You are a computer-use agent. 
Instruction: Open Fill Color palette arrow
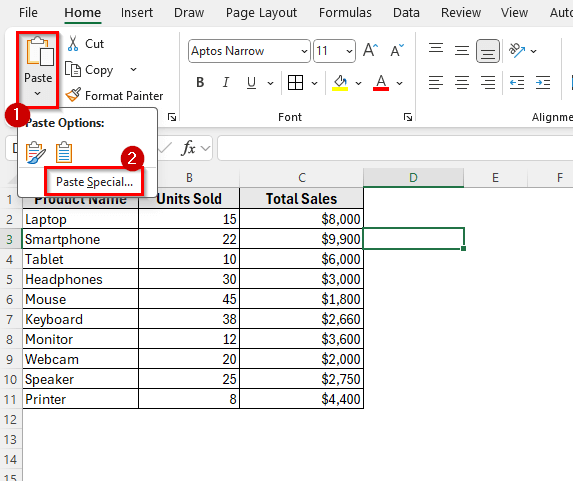[358, 83]
